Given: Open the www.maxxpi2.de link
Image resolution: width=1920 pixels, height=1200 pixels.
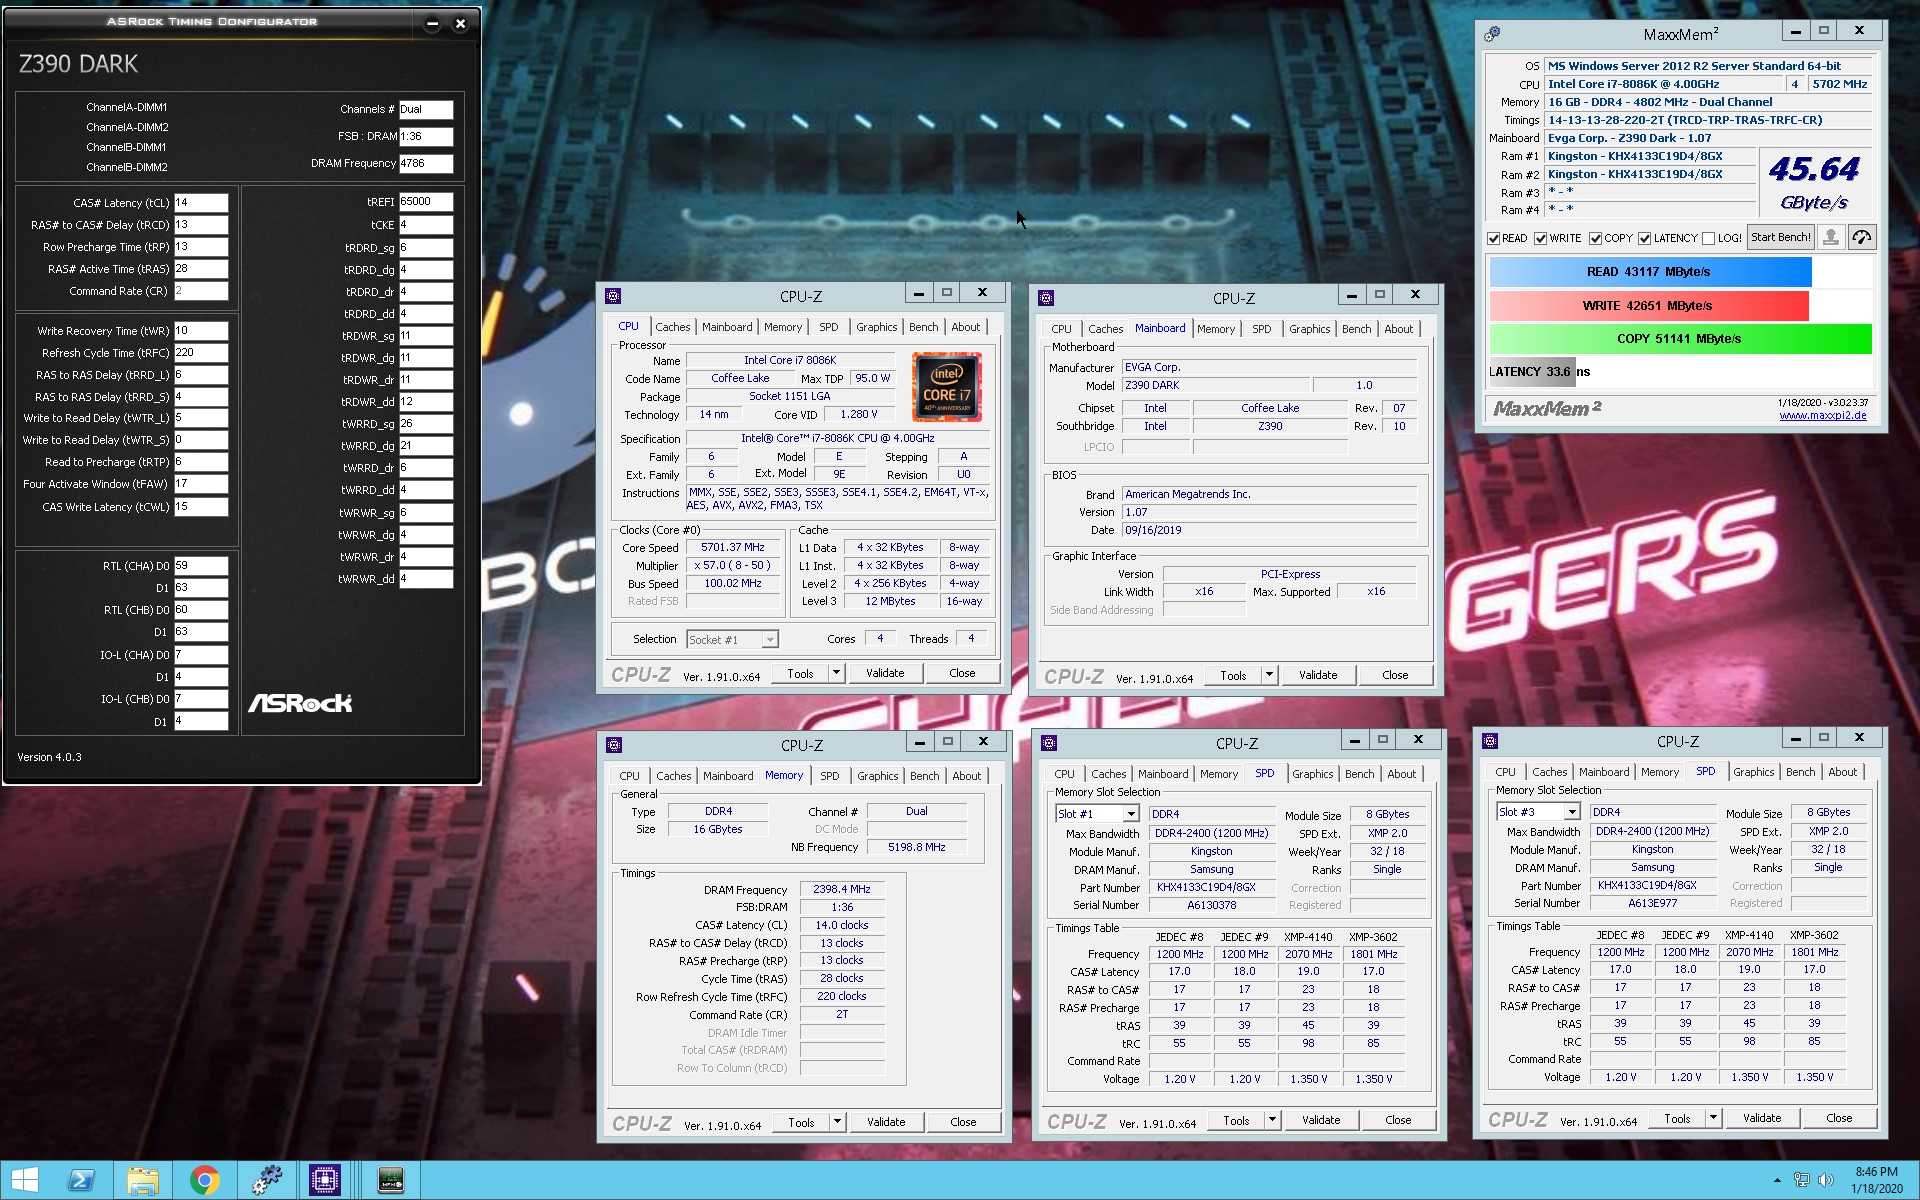Looking at the screenshot, I should click(1823, 416).
